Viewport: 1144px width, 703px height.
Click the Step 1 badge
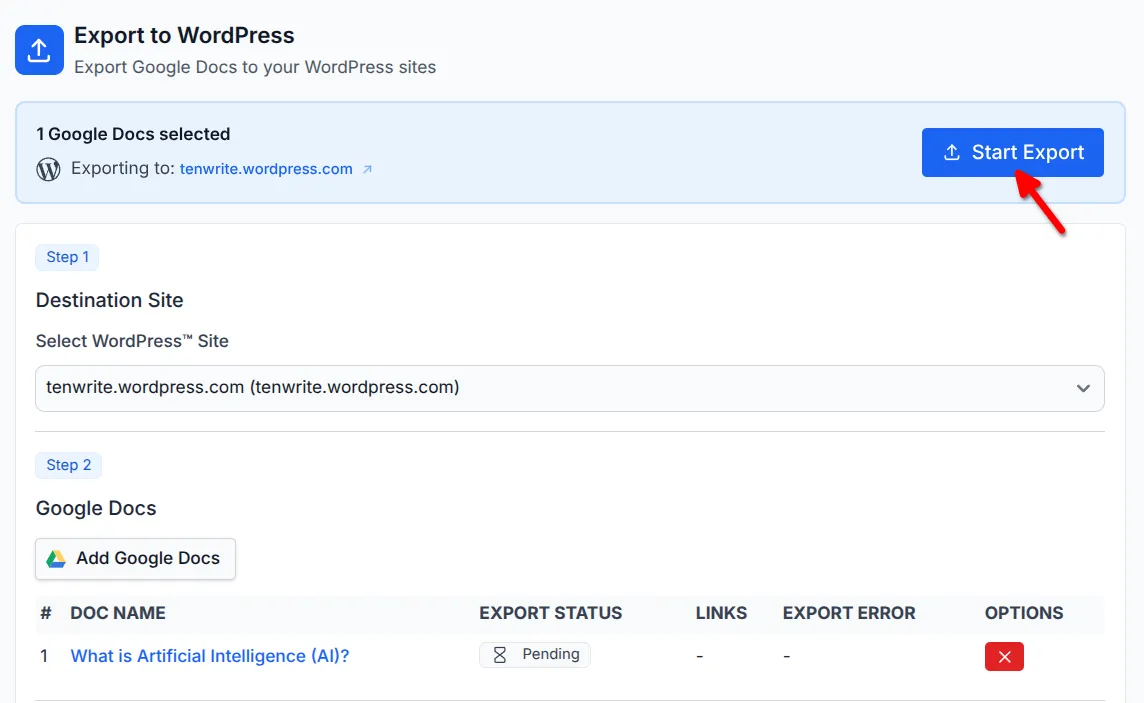(x=67, y=257)
